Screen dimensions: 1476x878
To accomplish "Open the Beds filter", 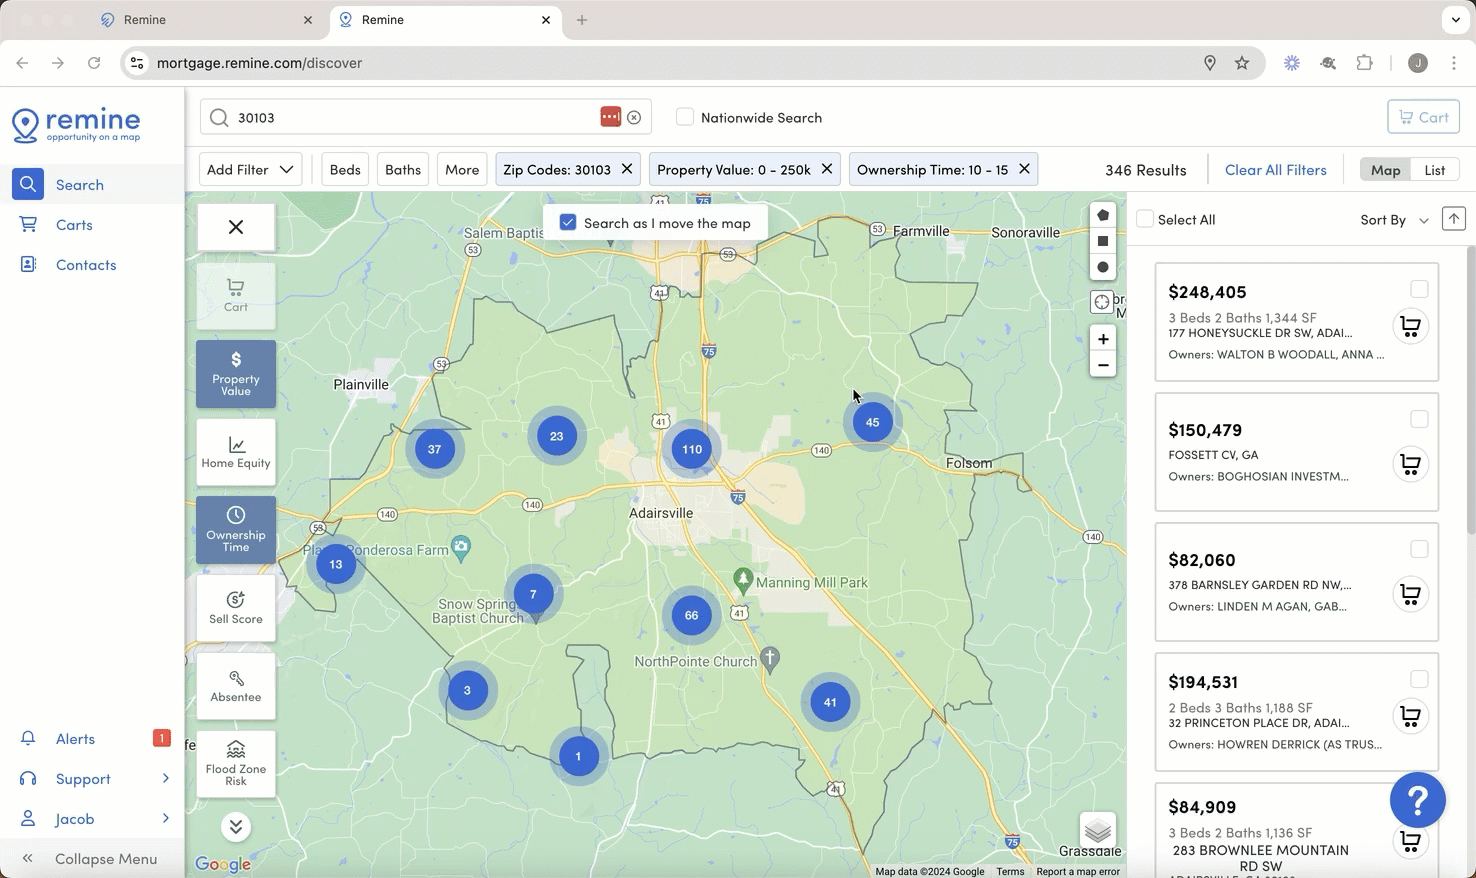I will click(x=345, y=169).
